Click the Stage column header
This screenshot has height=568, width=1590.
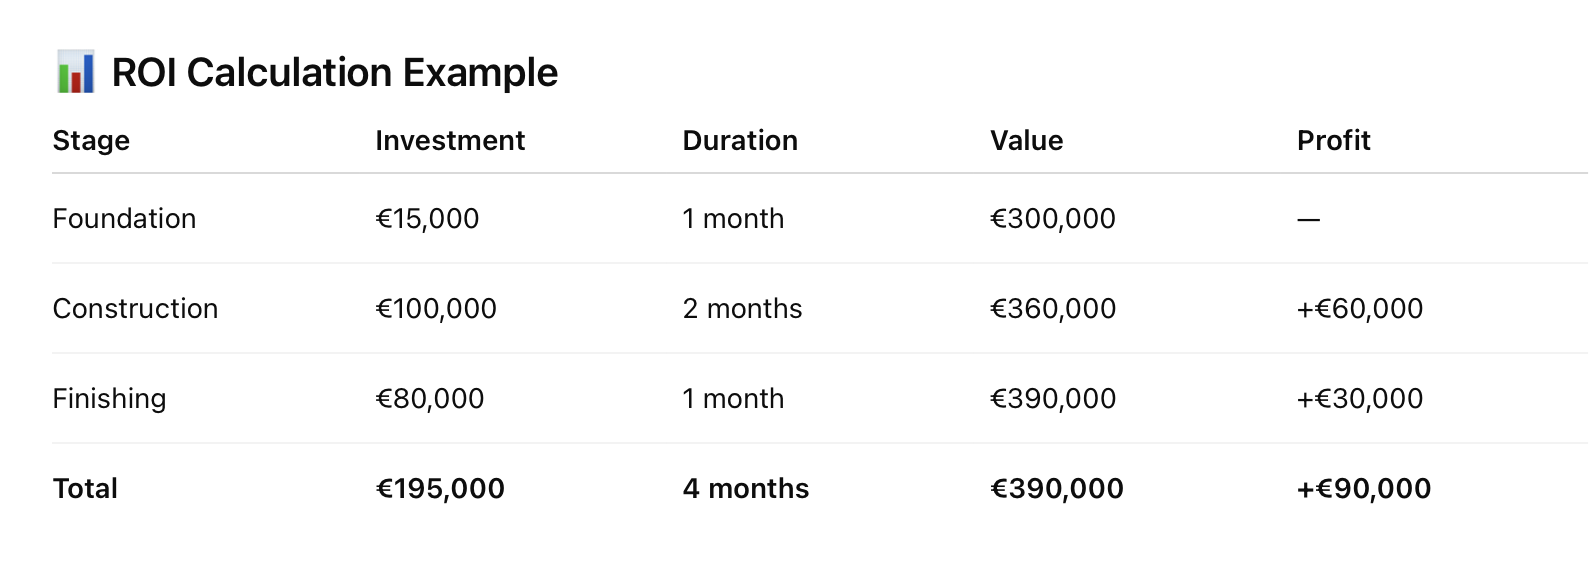click(91, 141)
